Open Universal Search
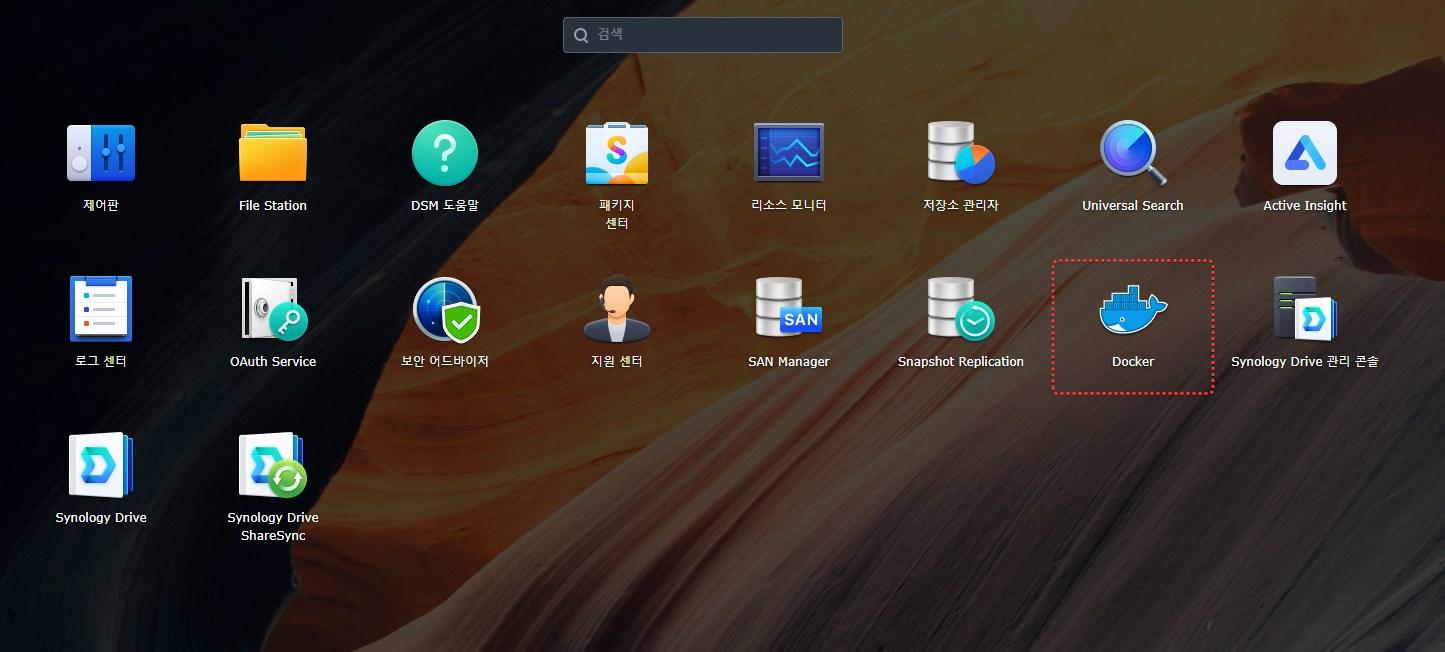The height and width of the screenshot is (652, 1445). (1132, 152)
